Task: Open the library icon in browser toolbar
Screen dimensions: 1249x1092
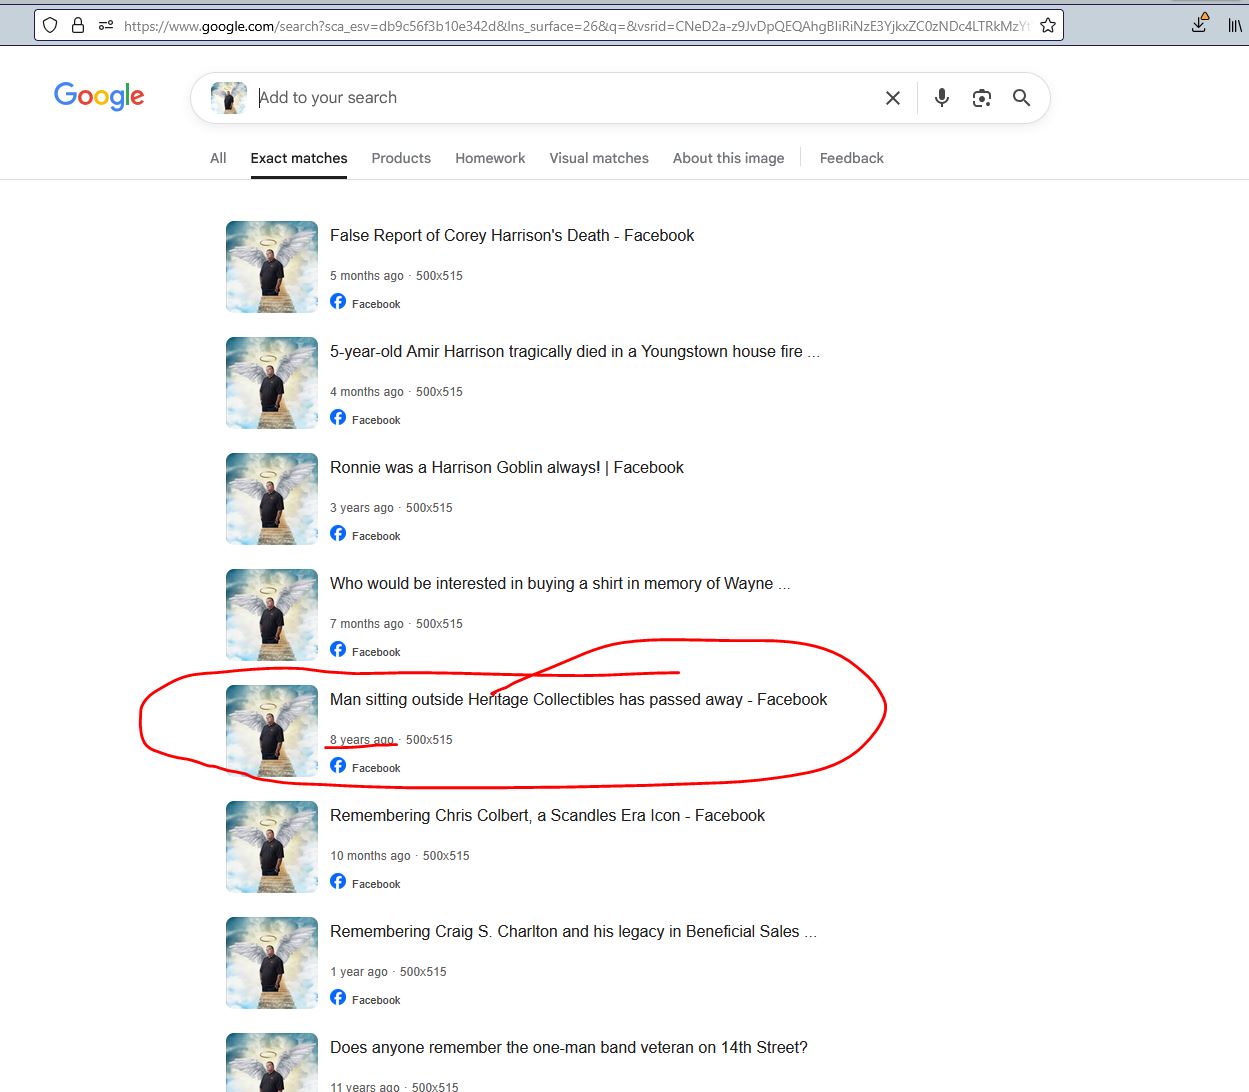Action: tap(1235, 26)
